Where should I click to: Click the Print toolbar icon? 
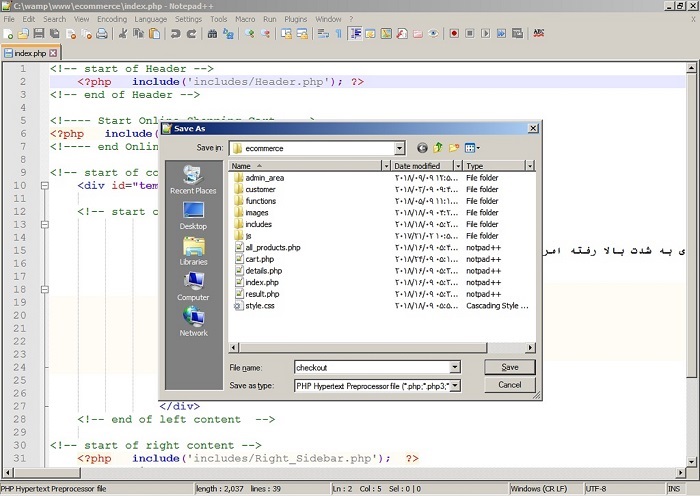tap(102, 33)
